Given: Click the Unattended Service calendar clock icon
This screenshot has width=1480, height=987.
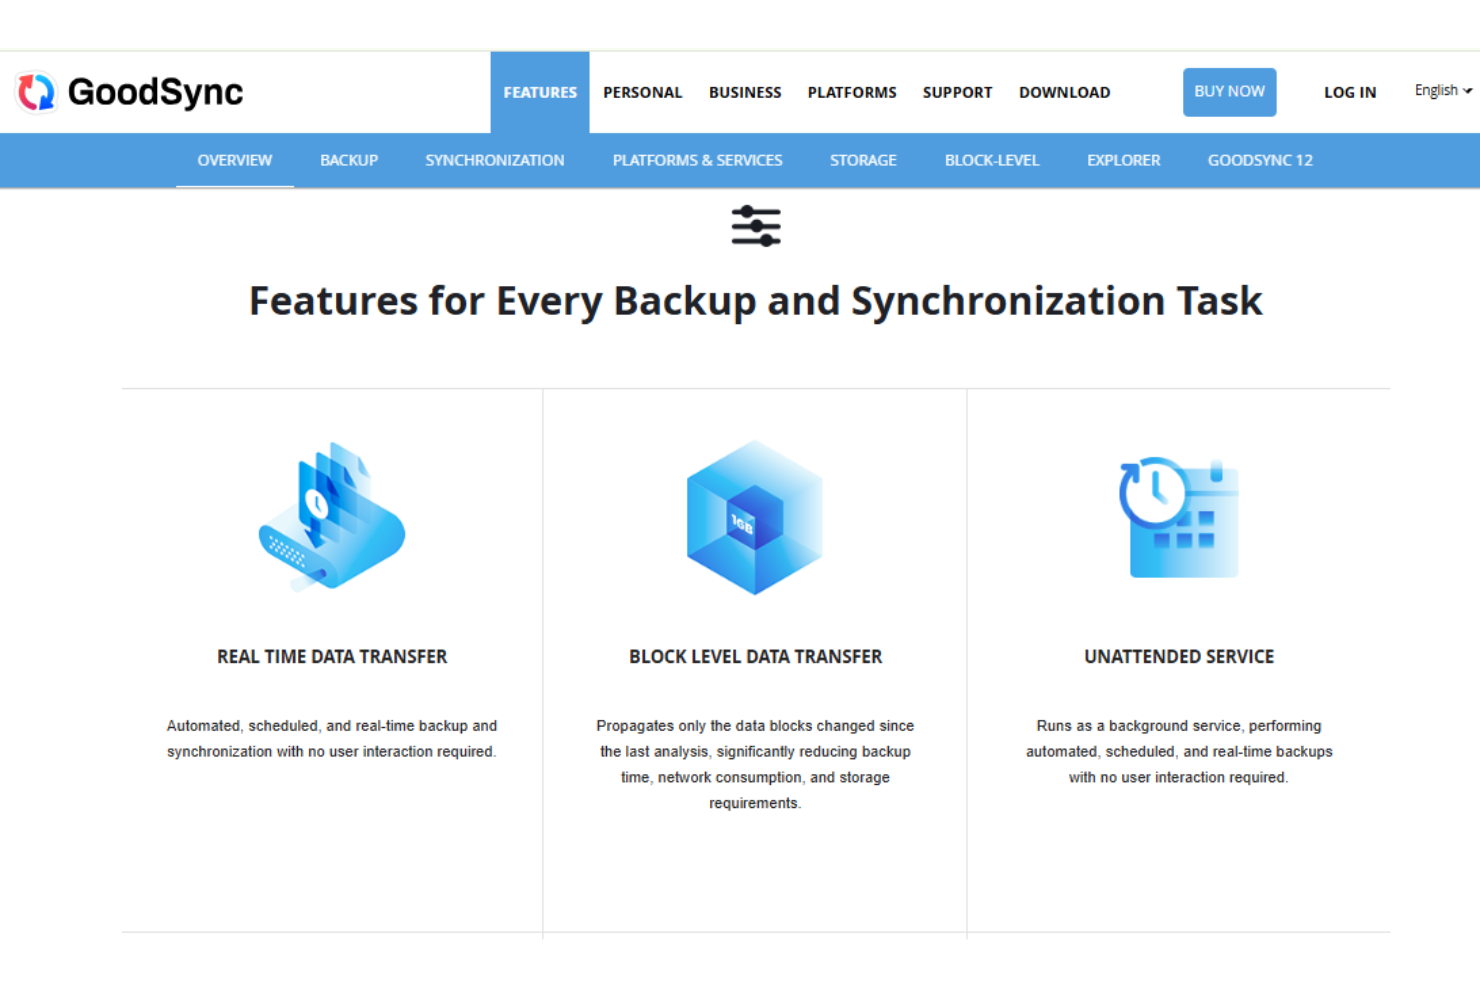Looking at the screenshot, I should click(1179, 517).
